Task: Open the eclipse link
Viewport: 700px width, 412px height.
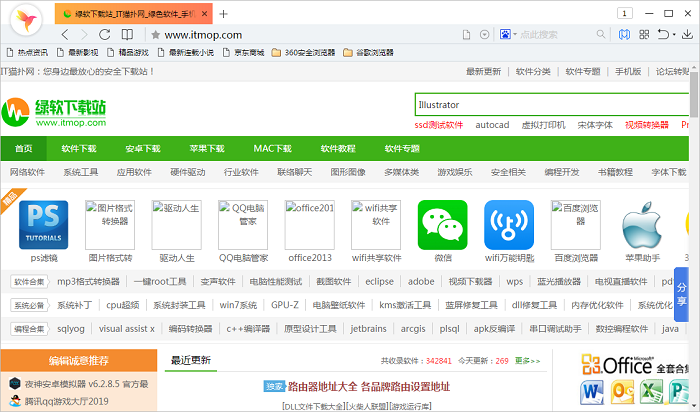Action: click(x=379, y=282)
